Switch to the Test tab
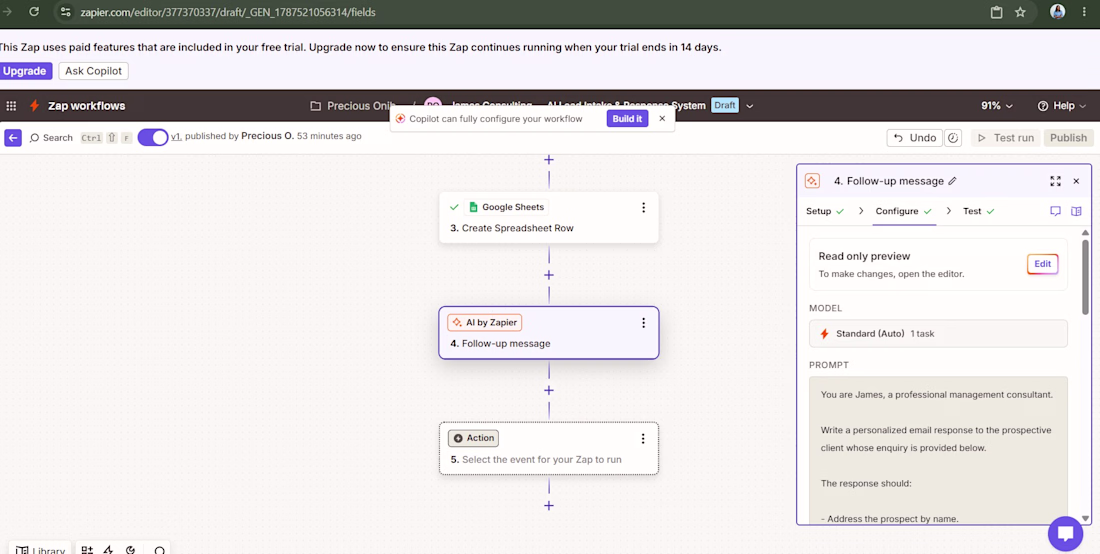The width and height of the screenshot is (1100, 554). 979,211
